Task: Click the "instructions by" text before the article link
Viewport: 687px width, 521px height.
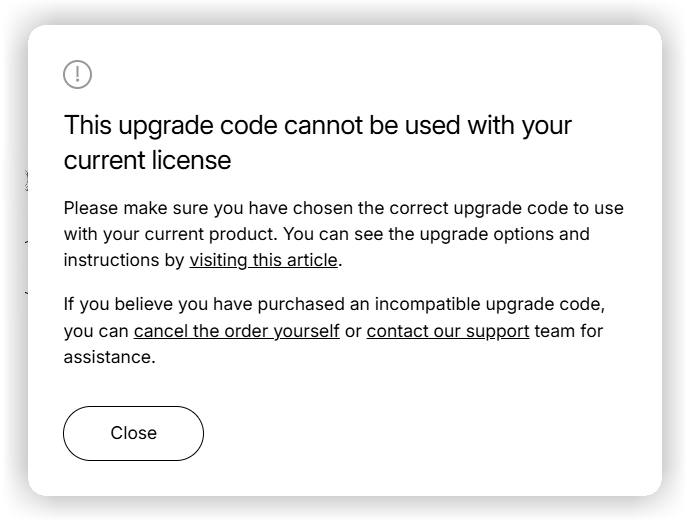Action: pyautogui.click(x=124, y=261)
